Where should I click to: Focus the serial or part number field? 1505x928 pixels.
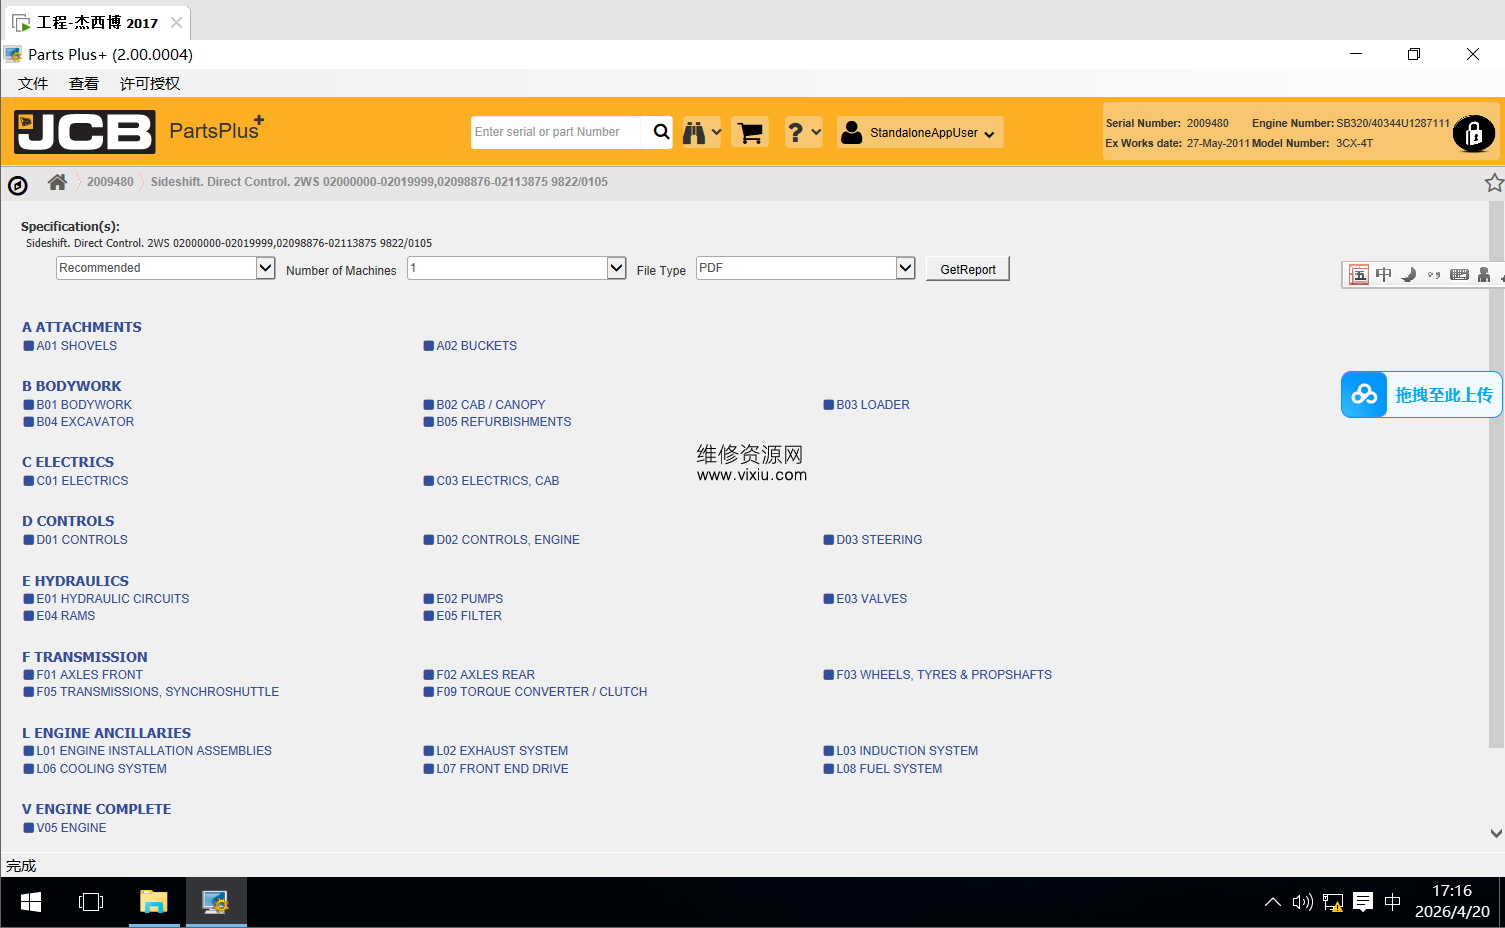click(555, 132)
